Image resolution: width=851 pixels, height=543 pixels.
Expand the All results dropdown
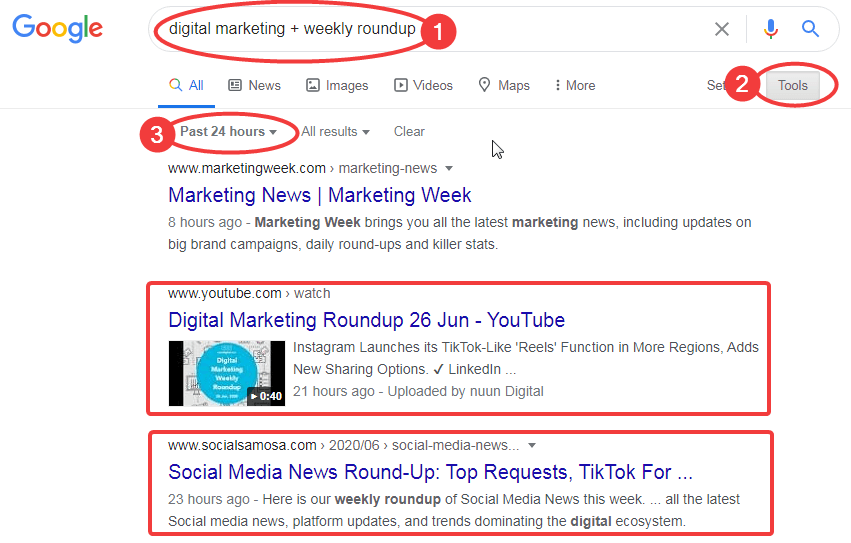coord(335,132)
